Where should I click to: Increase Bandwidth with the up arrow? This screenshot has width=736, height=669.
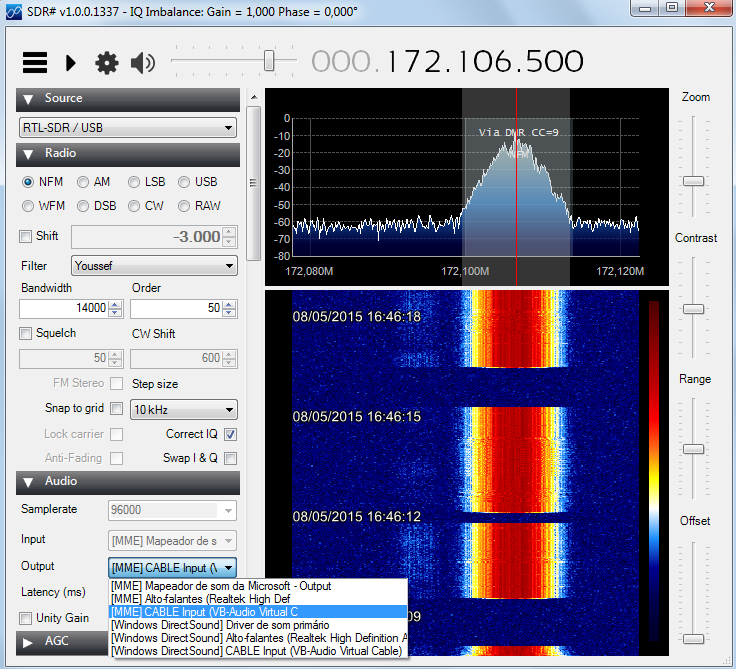[x=115, y=305]
